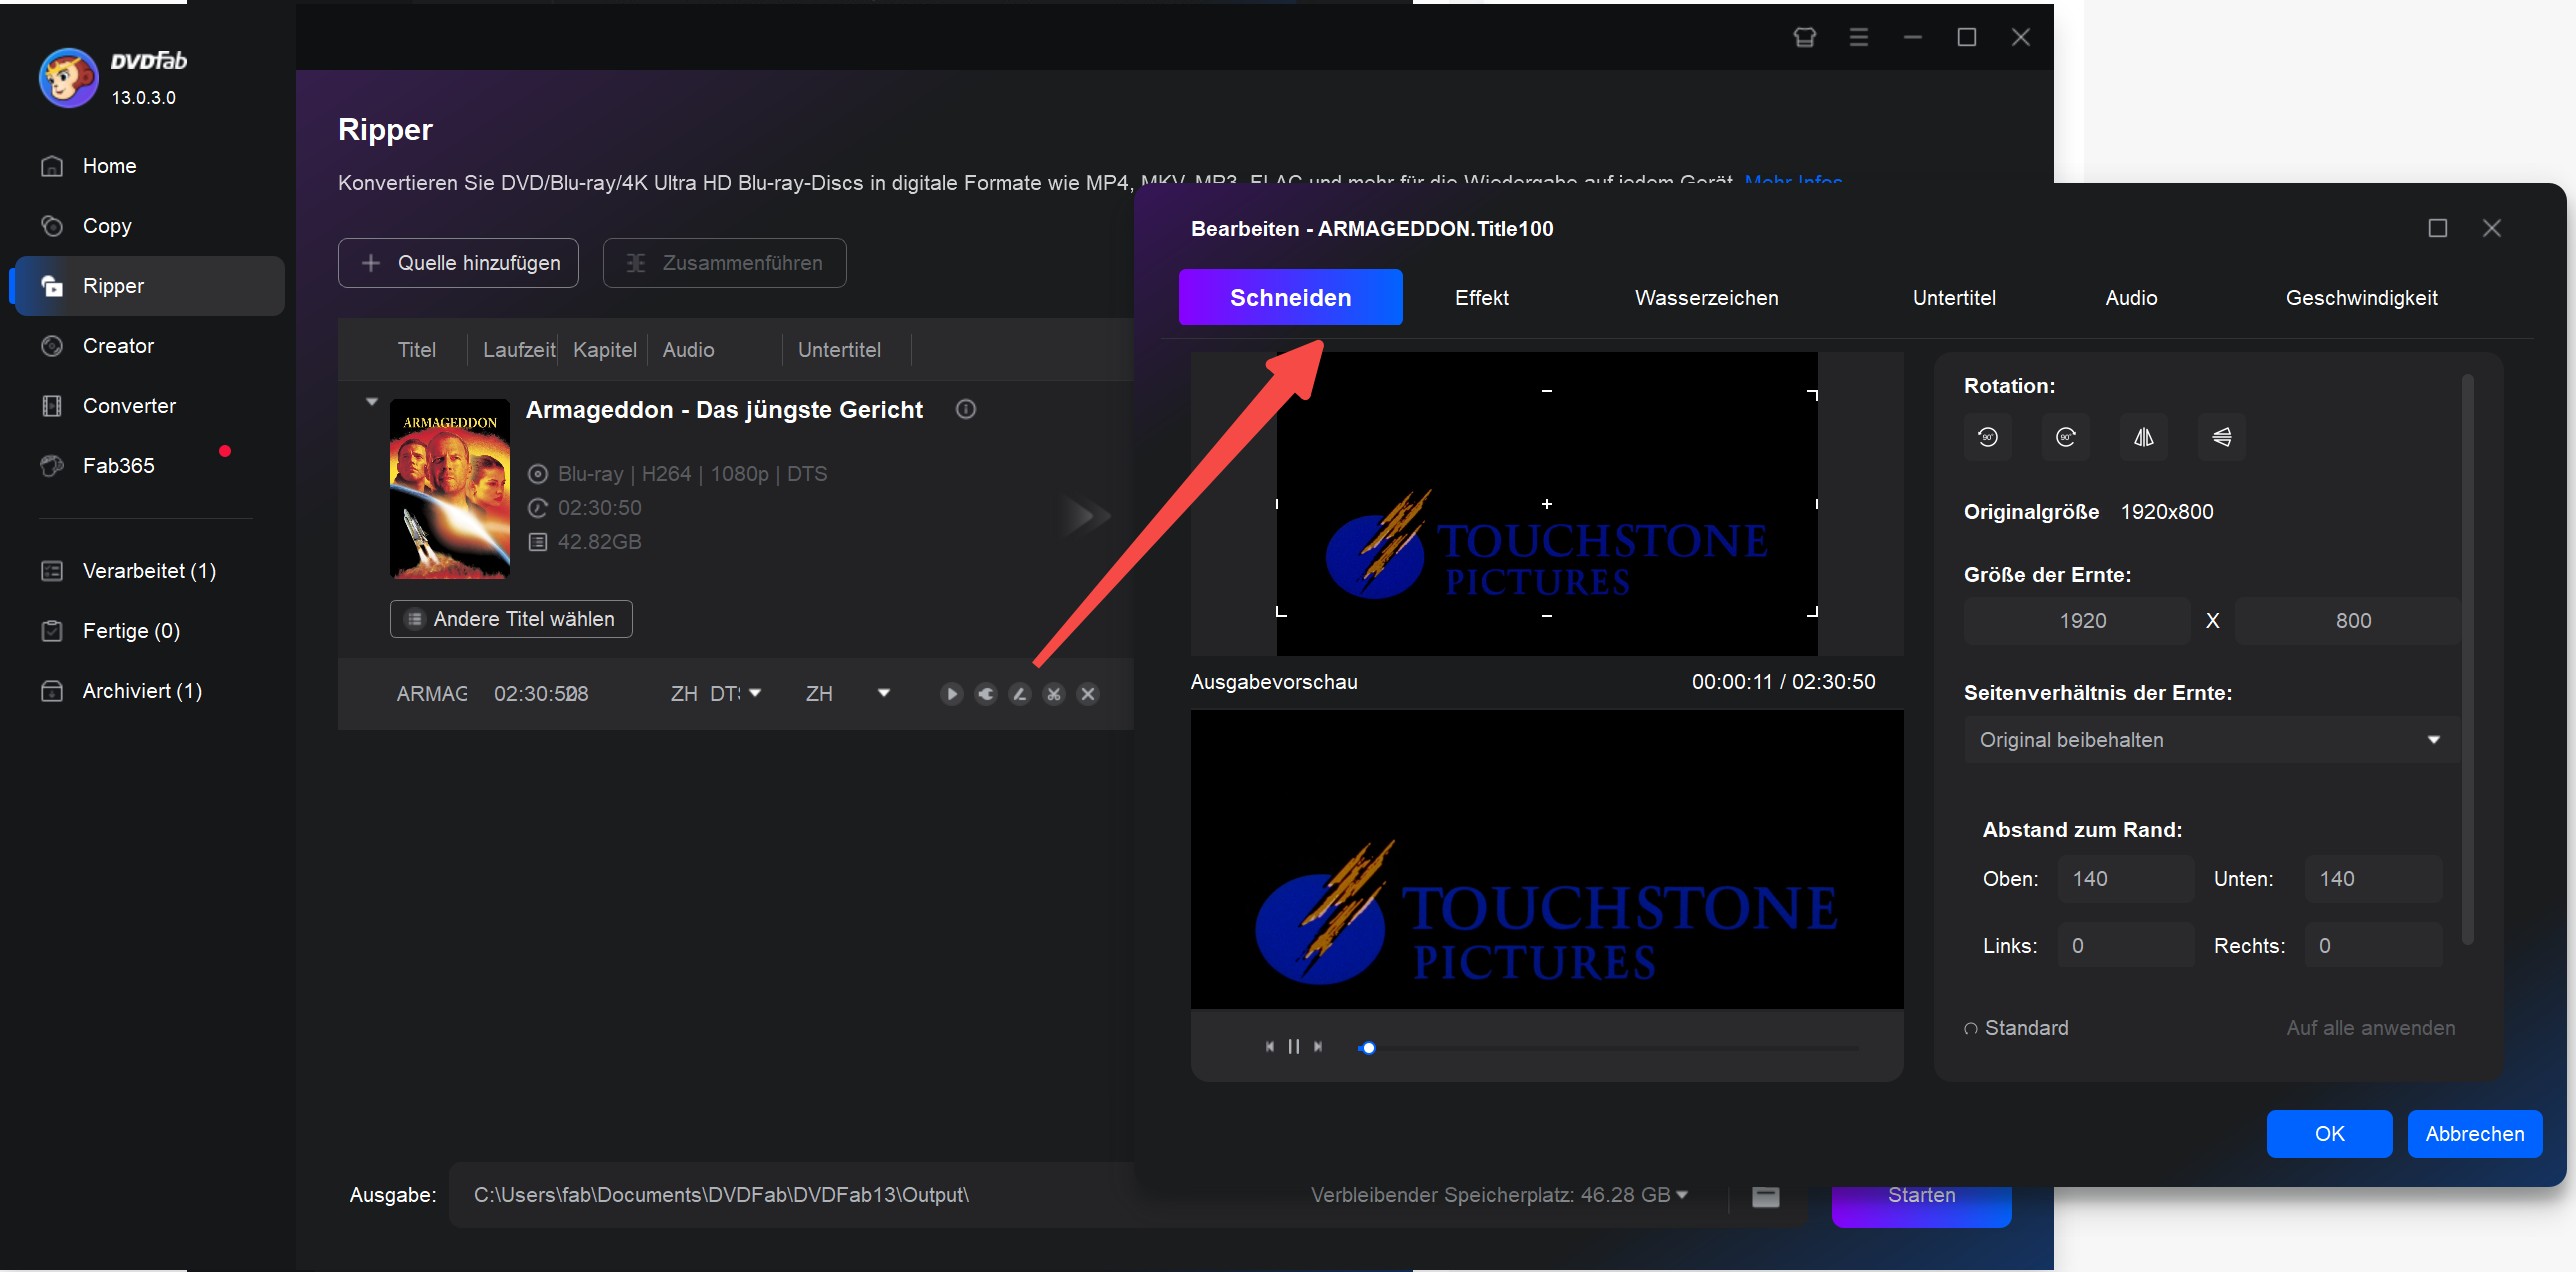
Task: Click Zusammenführen button
Action: (x=724, y=263)
